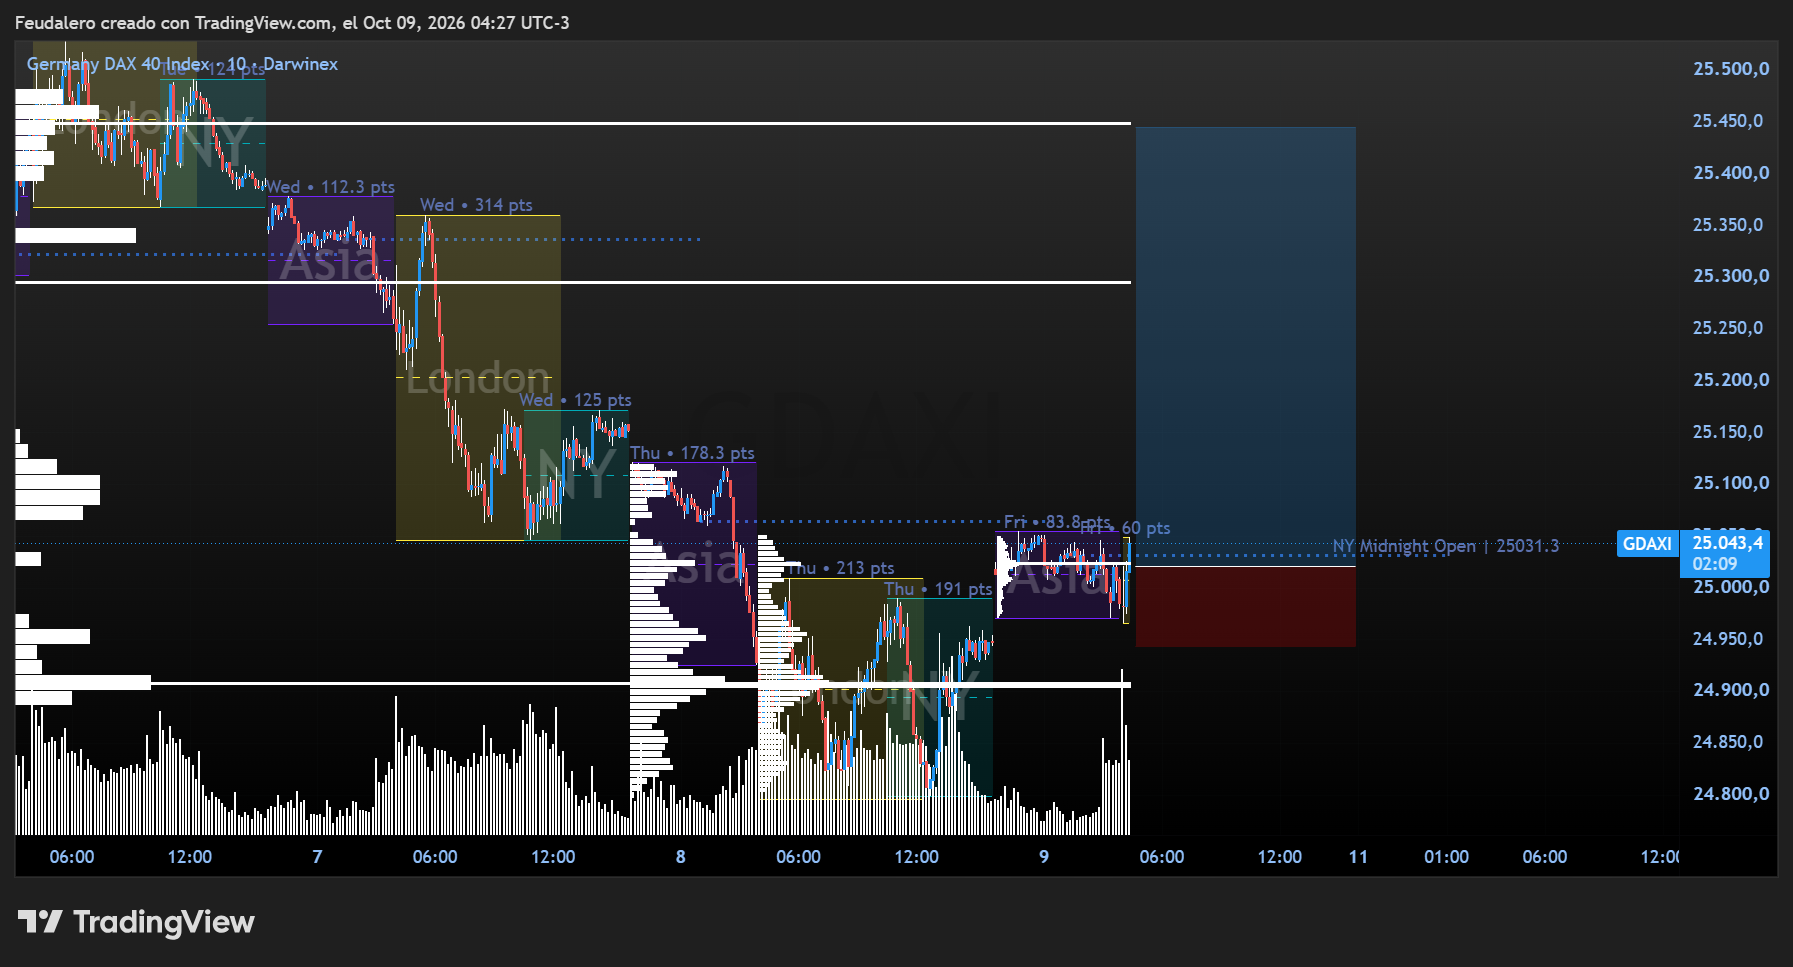Click the 24.800,0 price axis label

1731,794
